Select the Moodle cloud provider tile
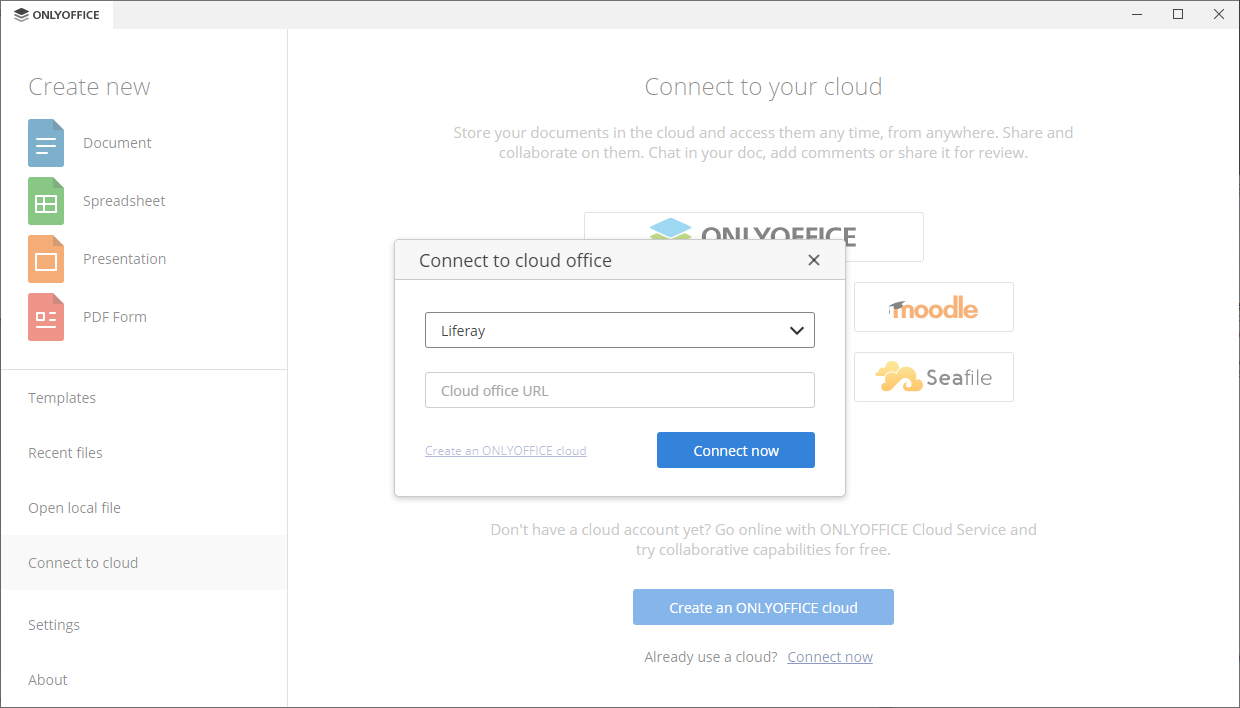The height and width of the screenshot is (708, 1240). [x=933, y=307]
